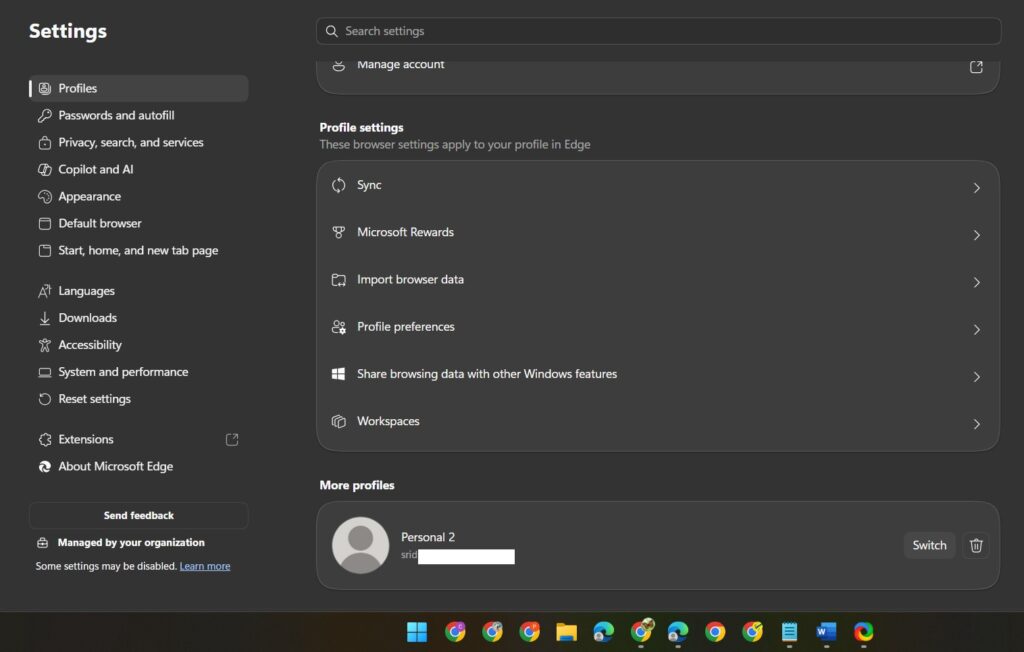This screenshot has width=1024, height=652.
Task: Switch to the Personal 2 profile
Action: (929, 546)
